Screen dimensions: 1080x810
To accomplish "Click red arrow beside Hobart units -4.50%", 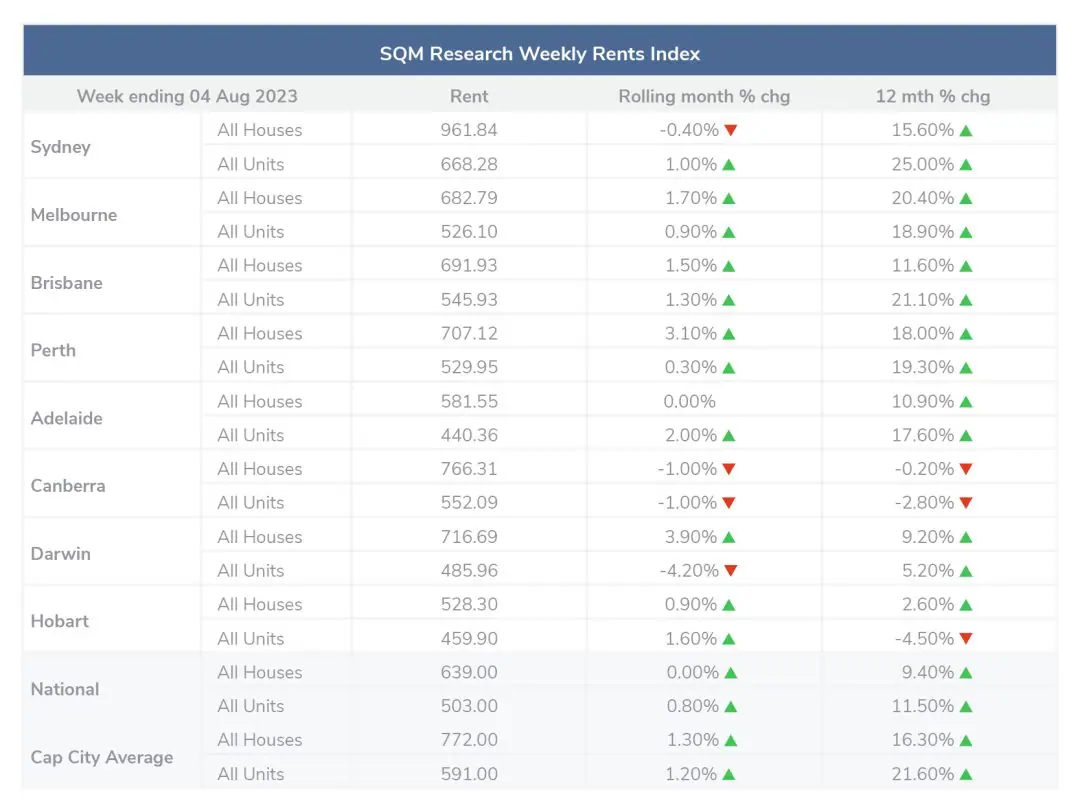I will tap(965, 639).
